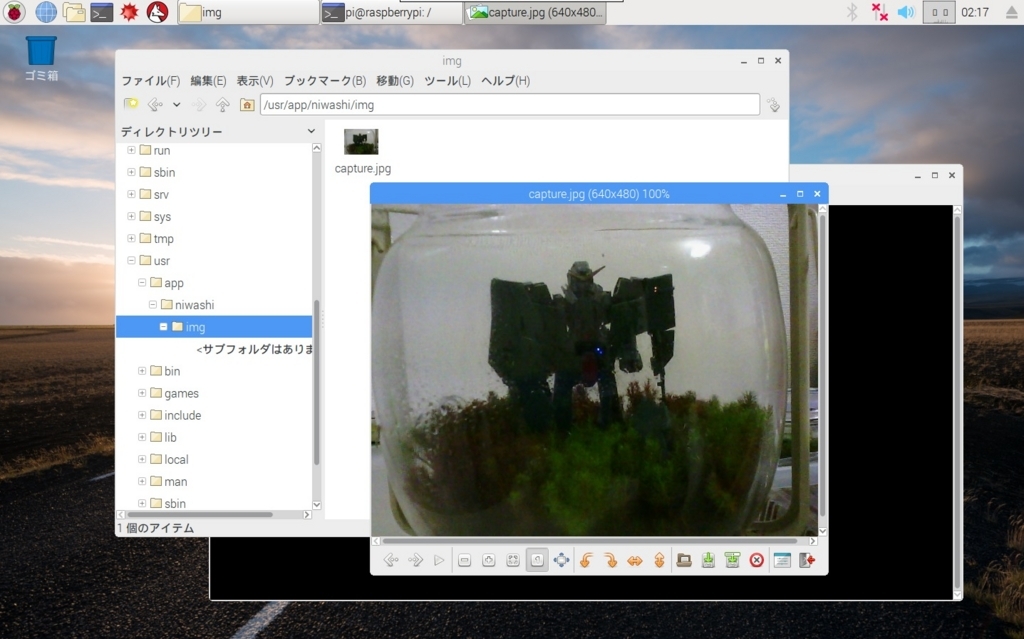Select the include folder in tree
The width and height of the screenshot is (1024, 639).
[x=182, y=416]
